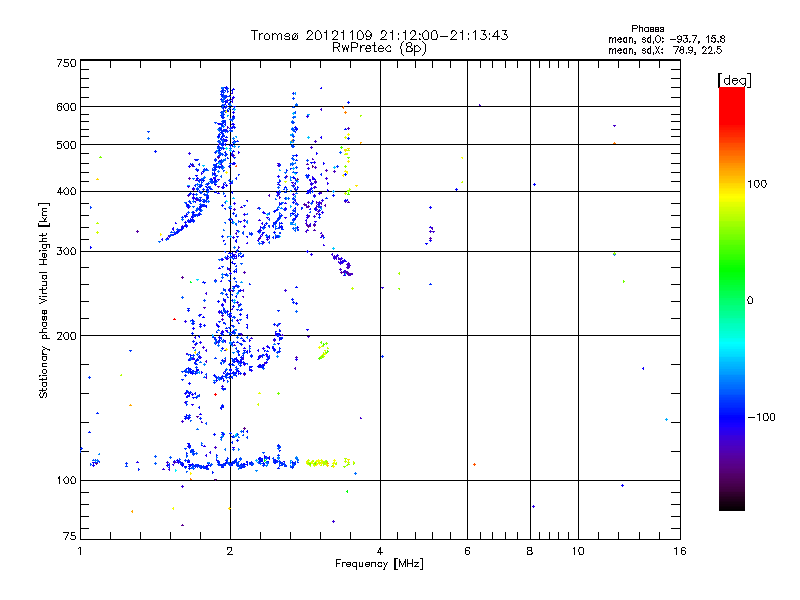The image size is (800, 600).
Task: Click the color bar '100' tick label
Action: (x=757, y=184)
